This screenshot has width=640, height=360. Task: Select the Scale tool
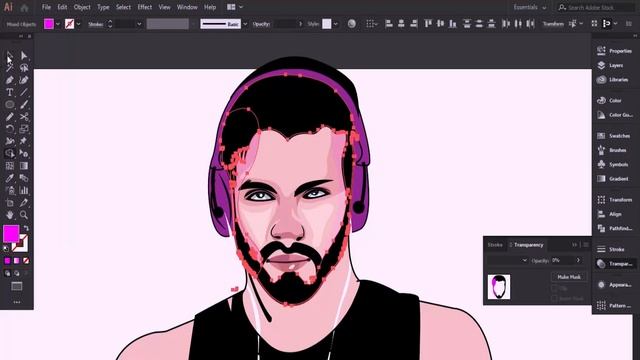click(24, 129)
